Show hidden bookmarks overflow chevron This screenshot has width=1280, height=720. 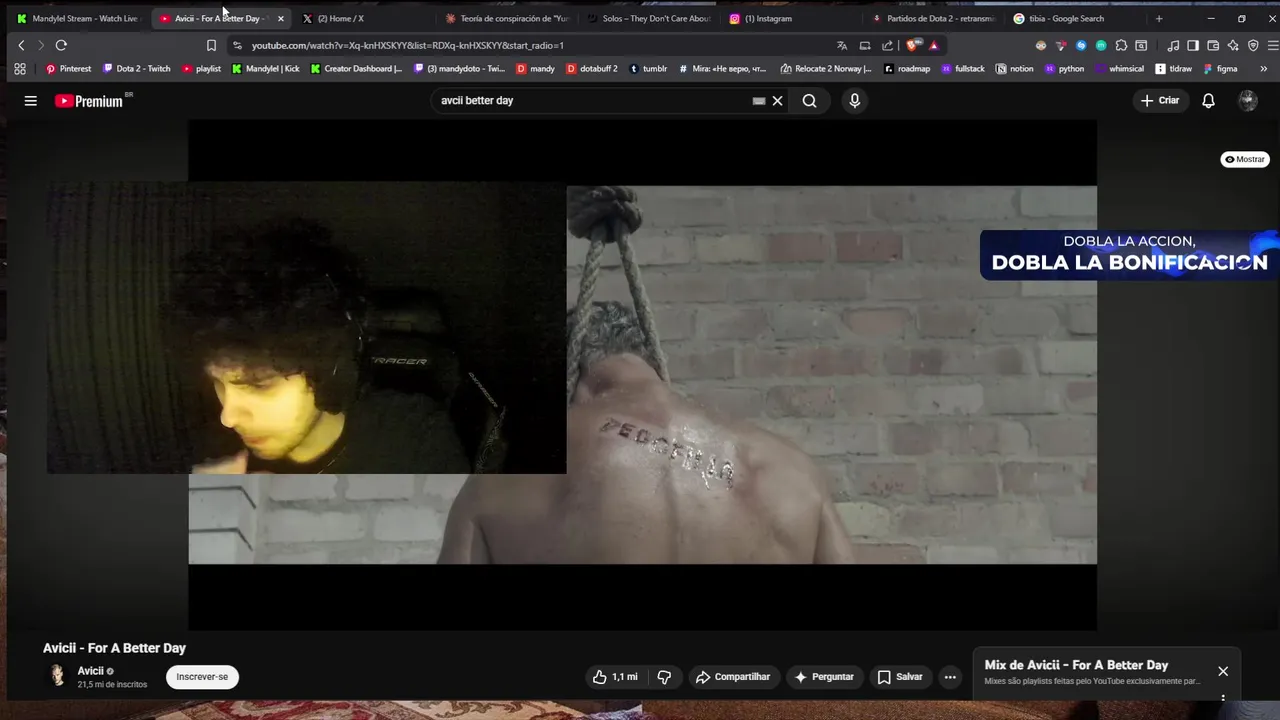point(1263,69)
